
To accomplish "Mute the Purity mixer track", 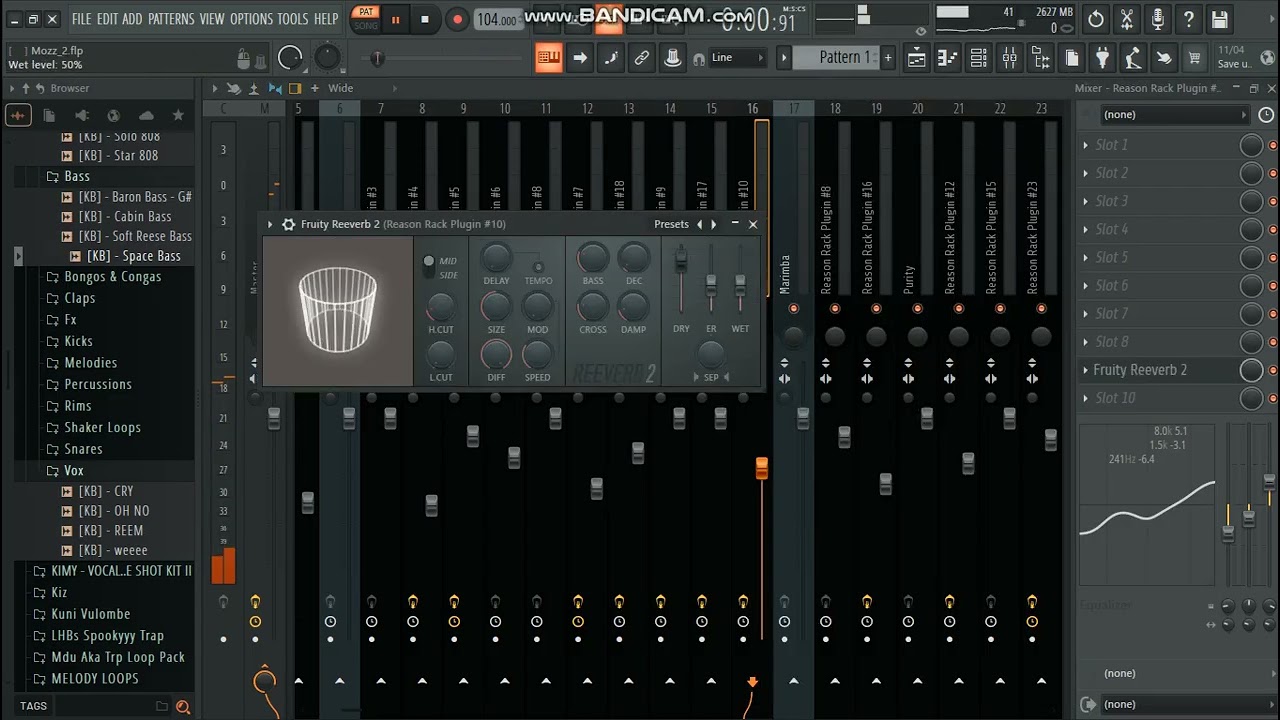I will [917, 309].
